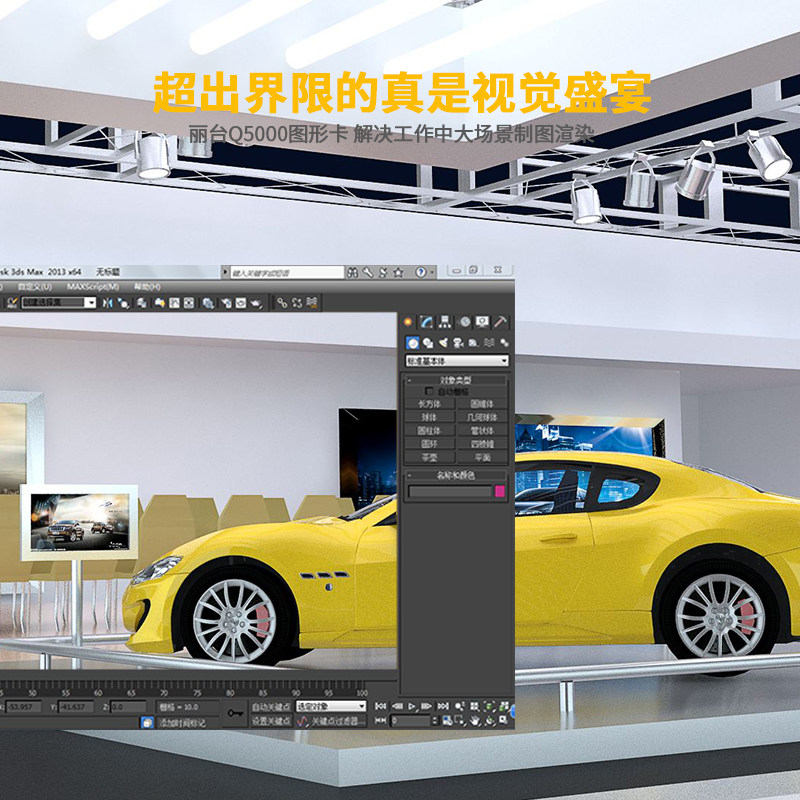This screenshot has height=800, width=800.
Task: Select the Lights category icon
Action: pos(443,343)
